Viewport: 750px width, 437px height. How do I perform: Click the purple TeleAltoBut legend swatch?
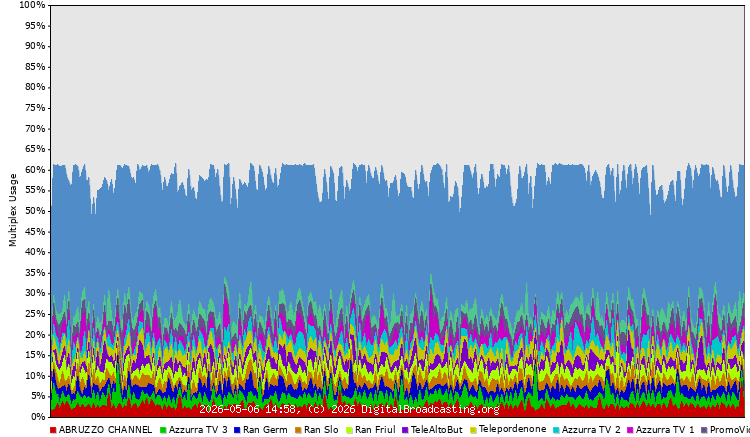point(405,430)
